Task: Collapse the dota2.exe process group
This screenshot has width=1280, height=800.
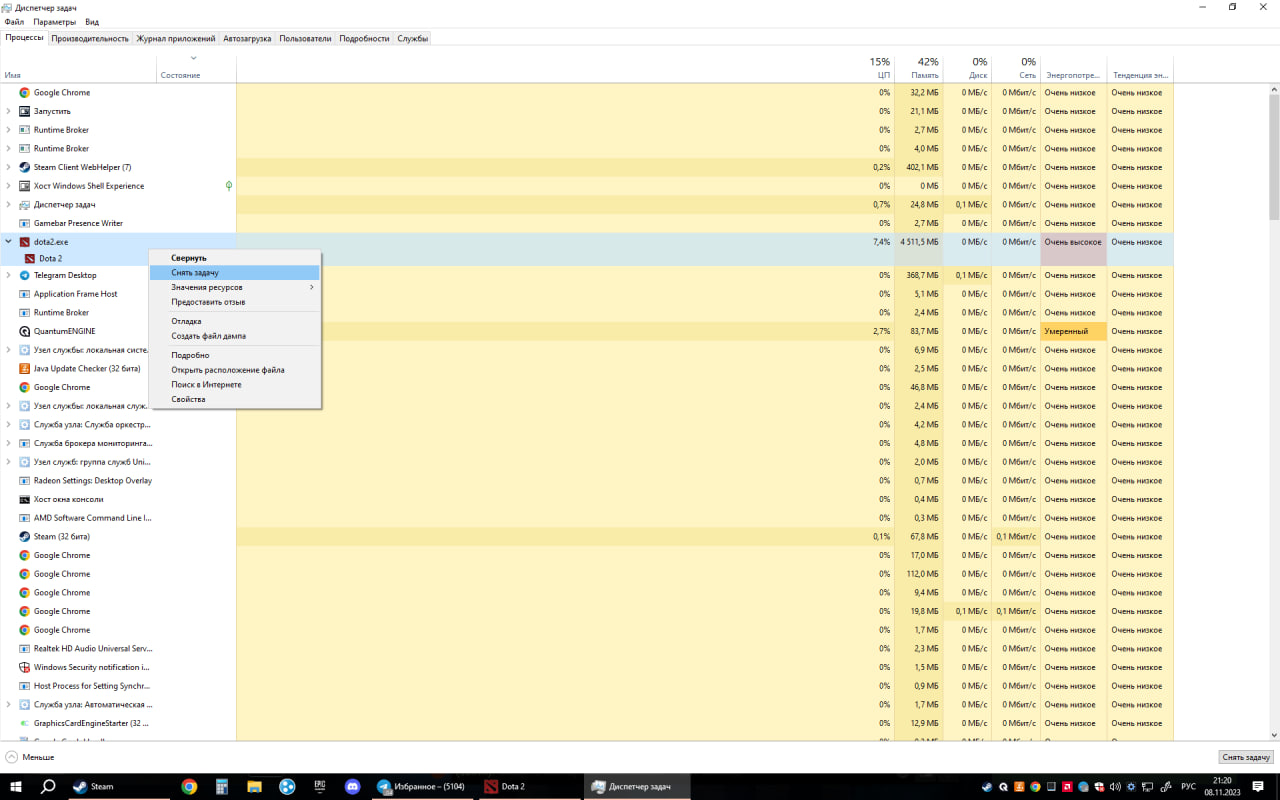Action: pyautogui.click(x=9, y=242)
